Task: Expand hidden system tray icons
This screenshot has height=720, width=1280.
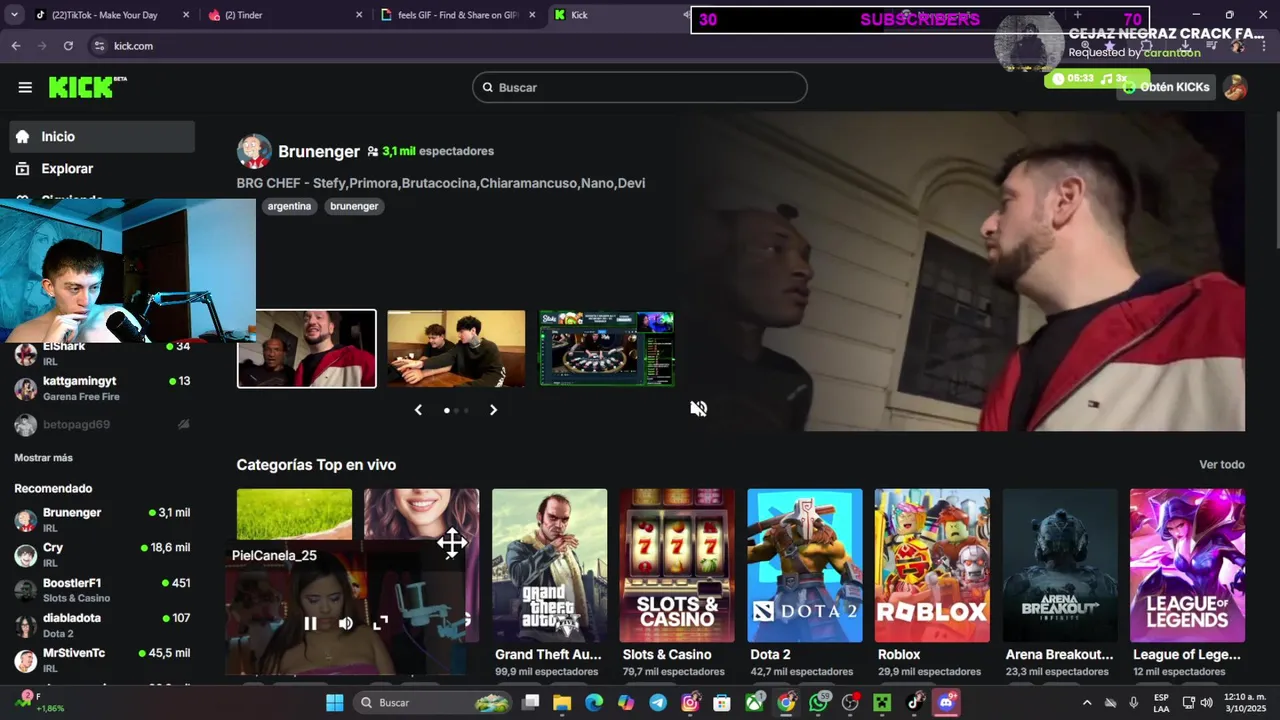Action: (1087, 703)
